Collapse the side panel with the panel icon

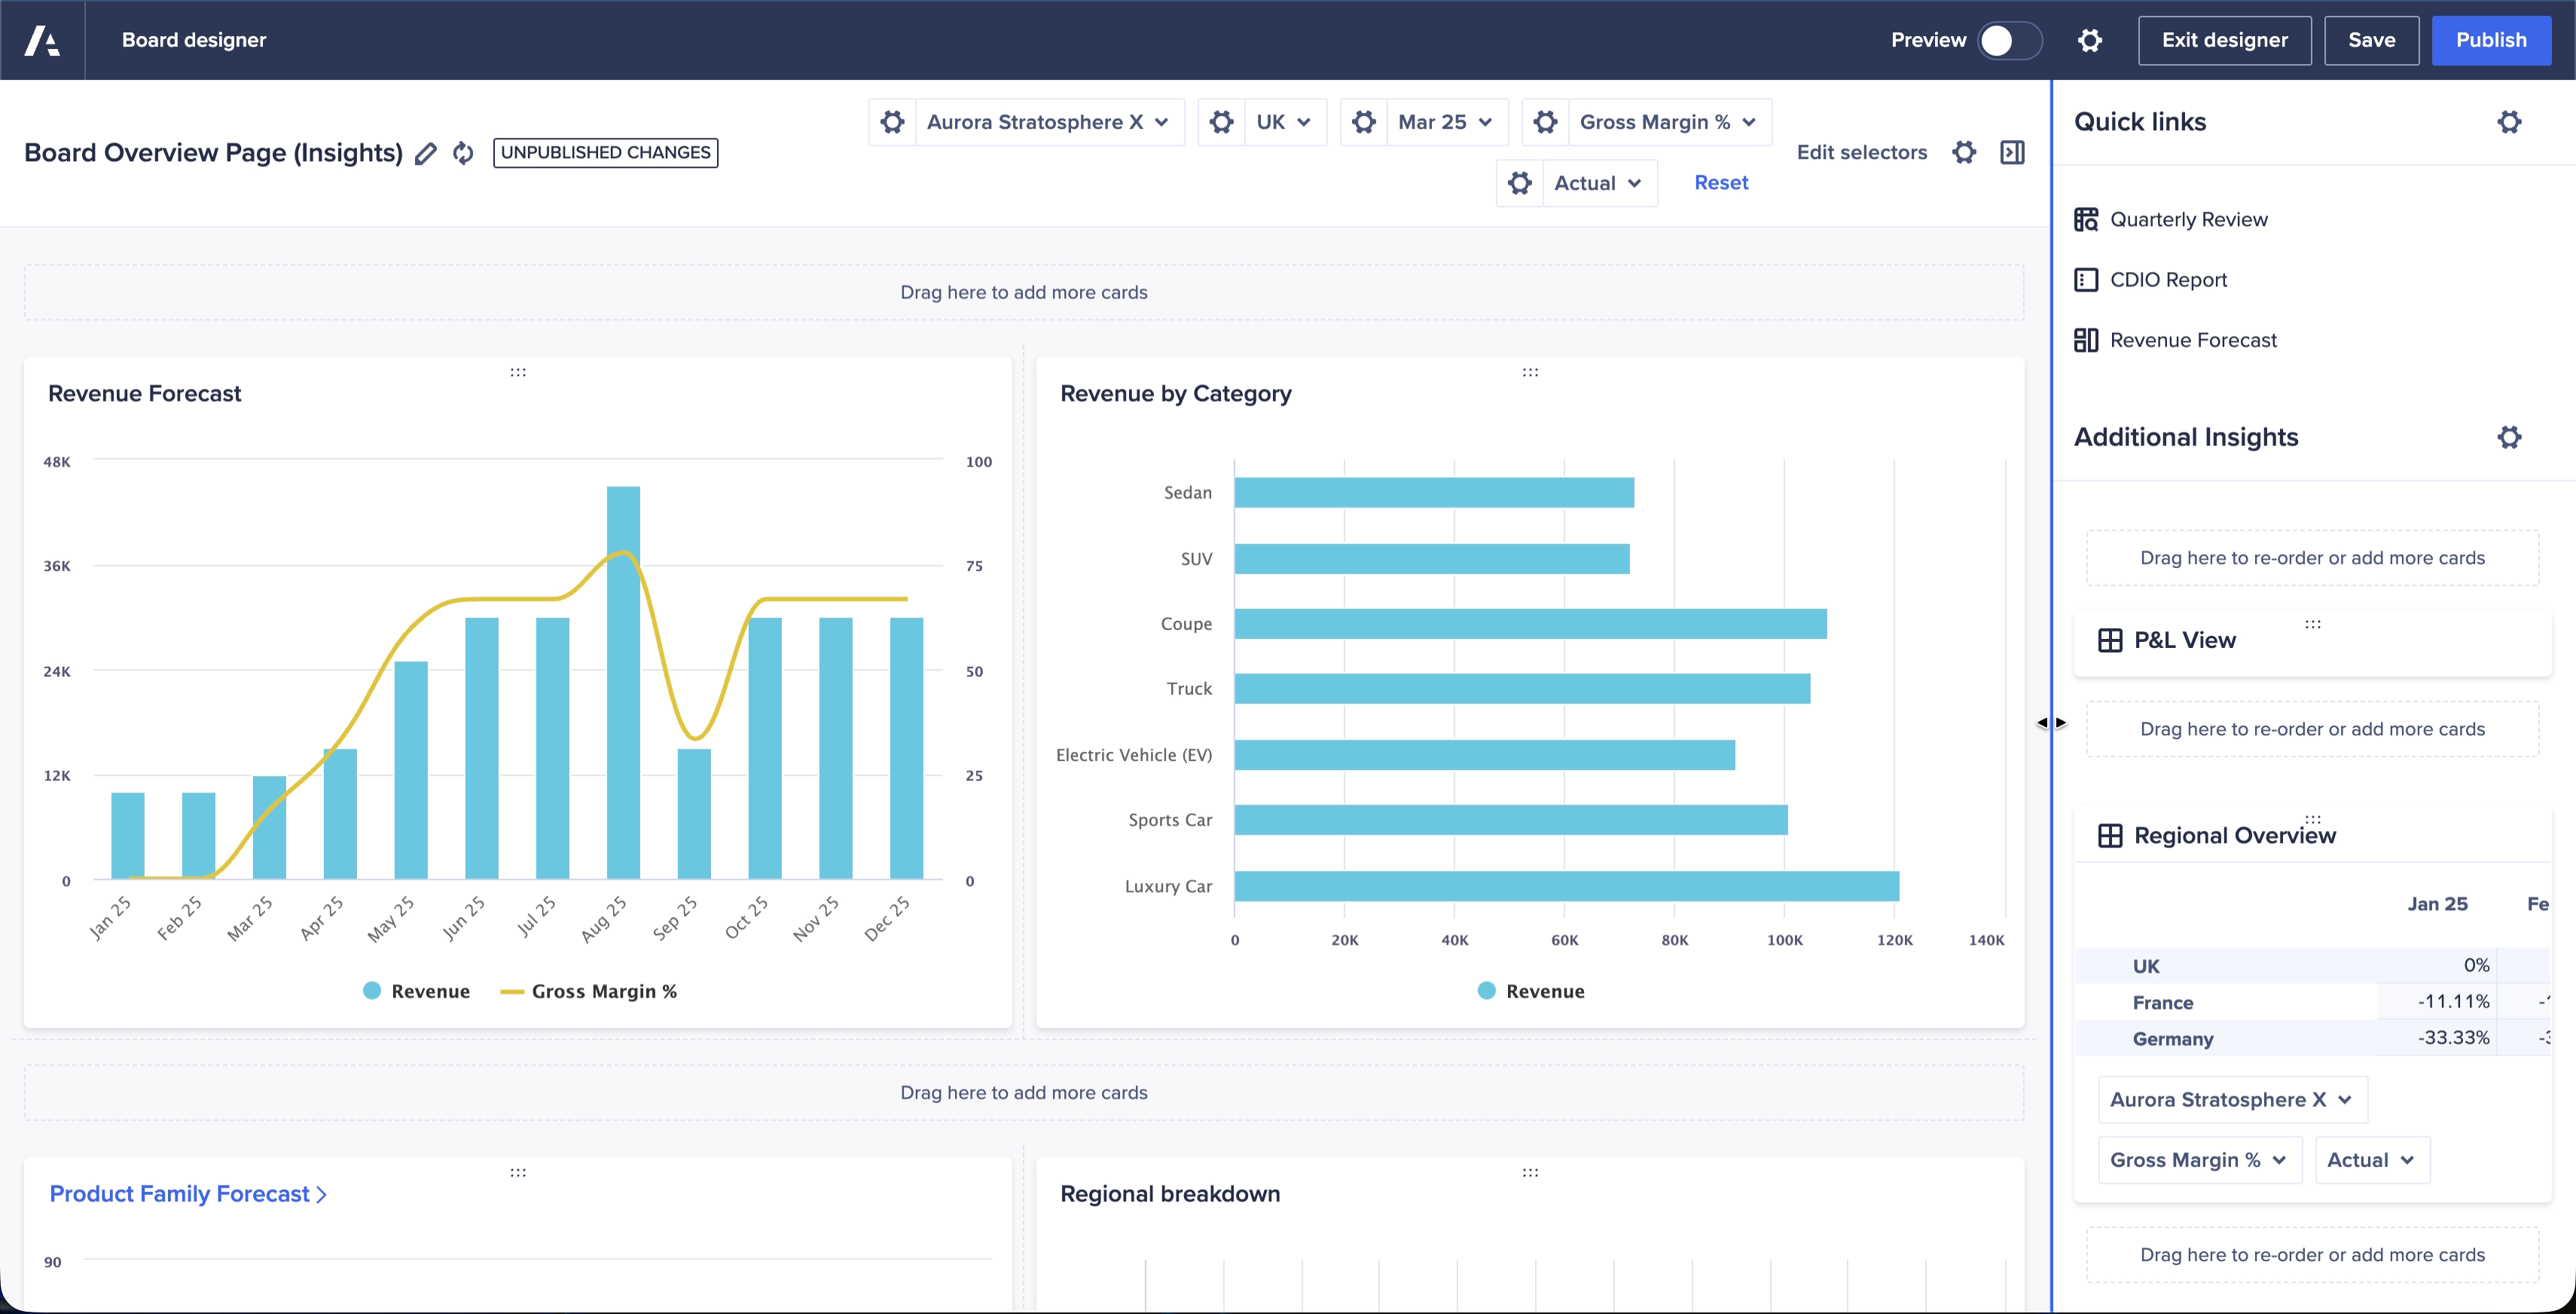(2012, 152)
